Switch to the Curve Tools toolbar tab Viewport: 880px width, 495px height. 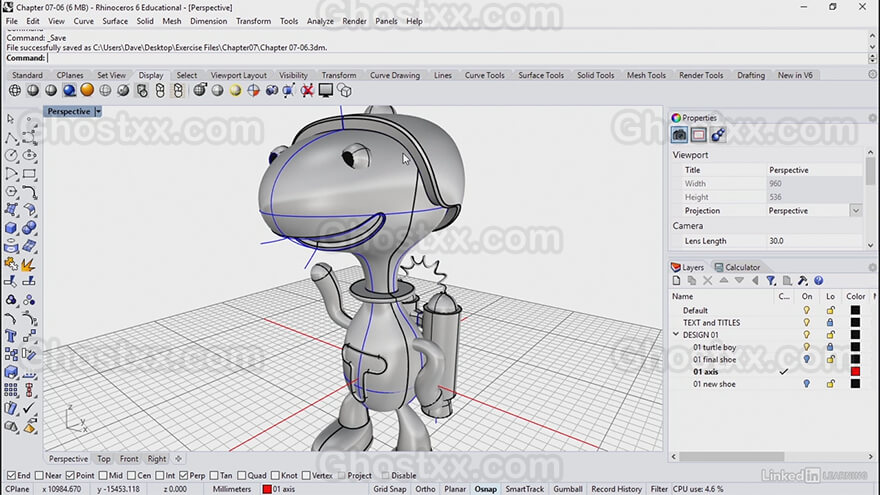click(484, 75)
